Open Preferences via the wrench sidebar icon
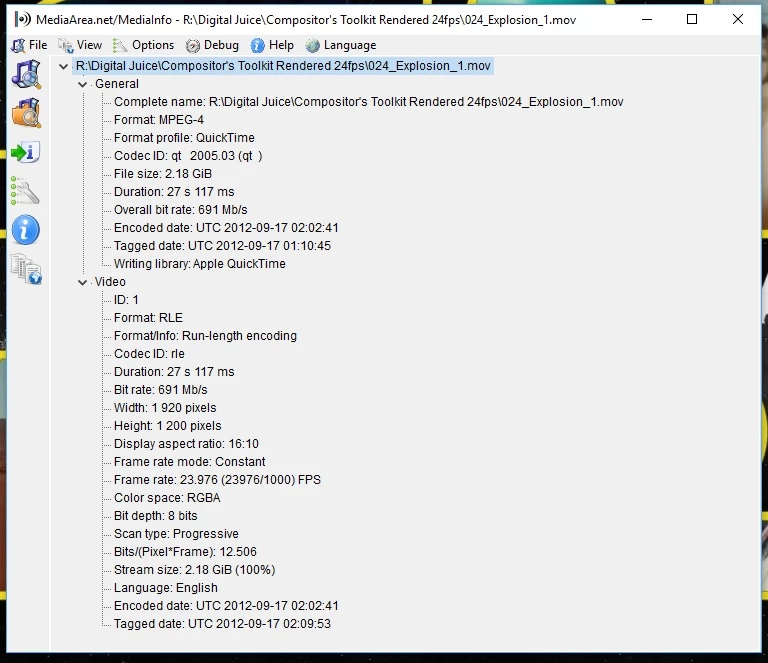768x663 pixels. (x=25, y=191)
